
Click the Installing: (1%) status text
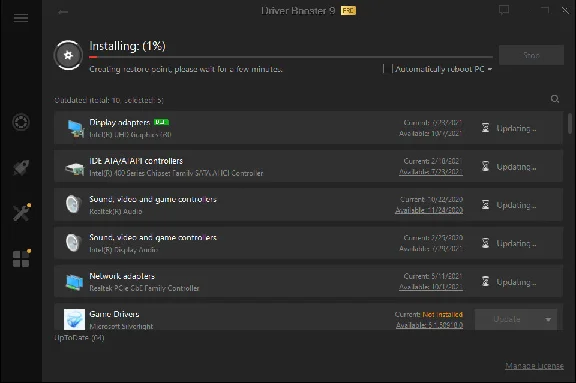pos(127,46)
